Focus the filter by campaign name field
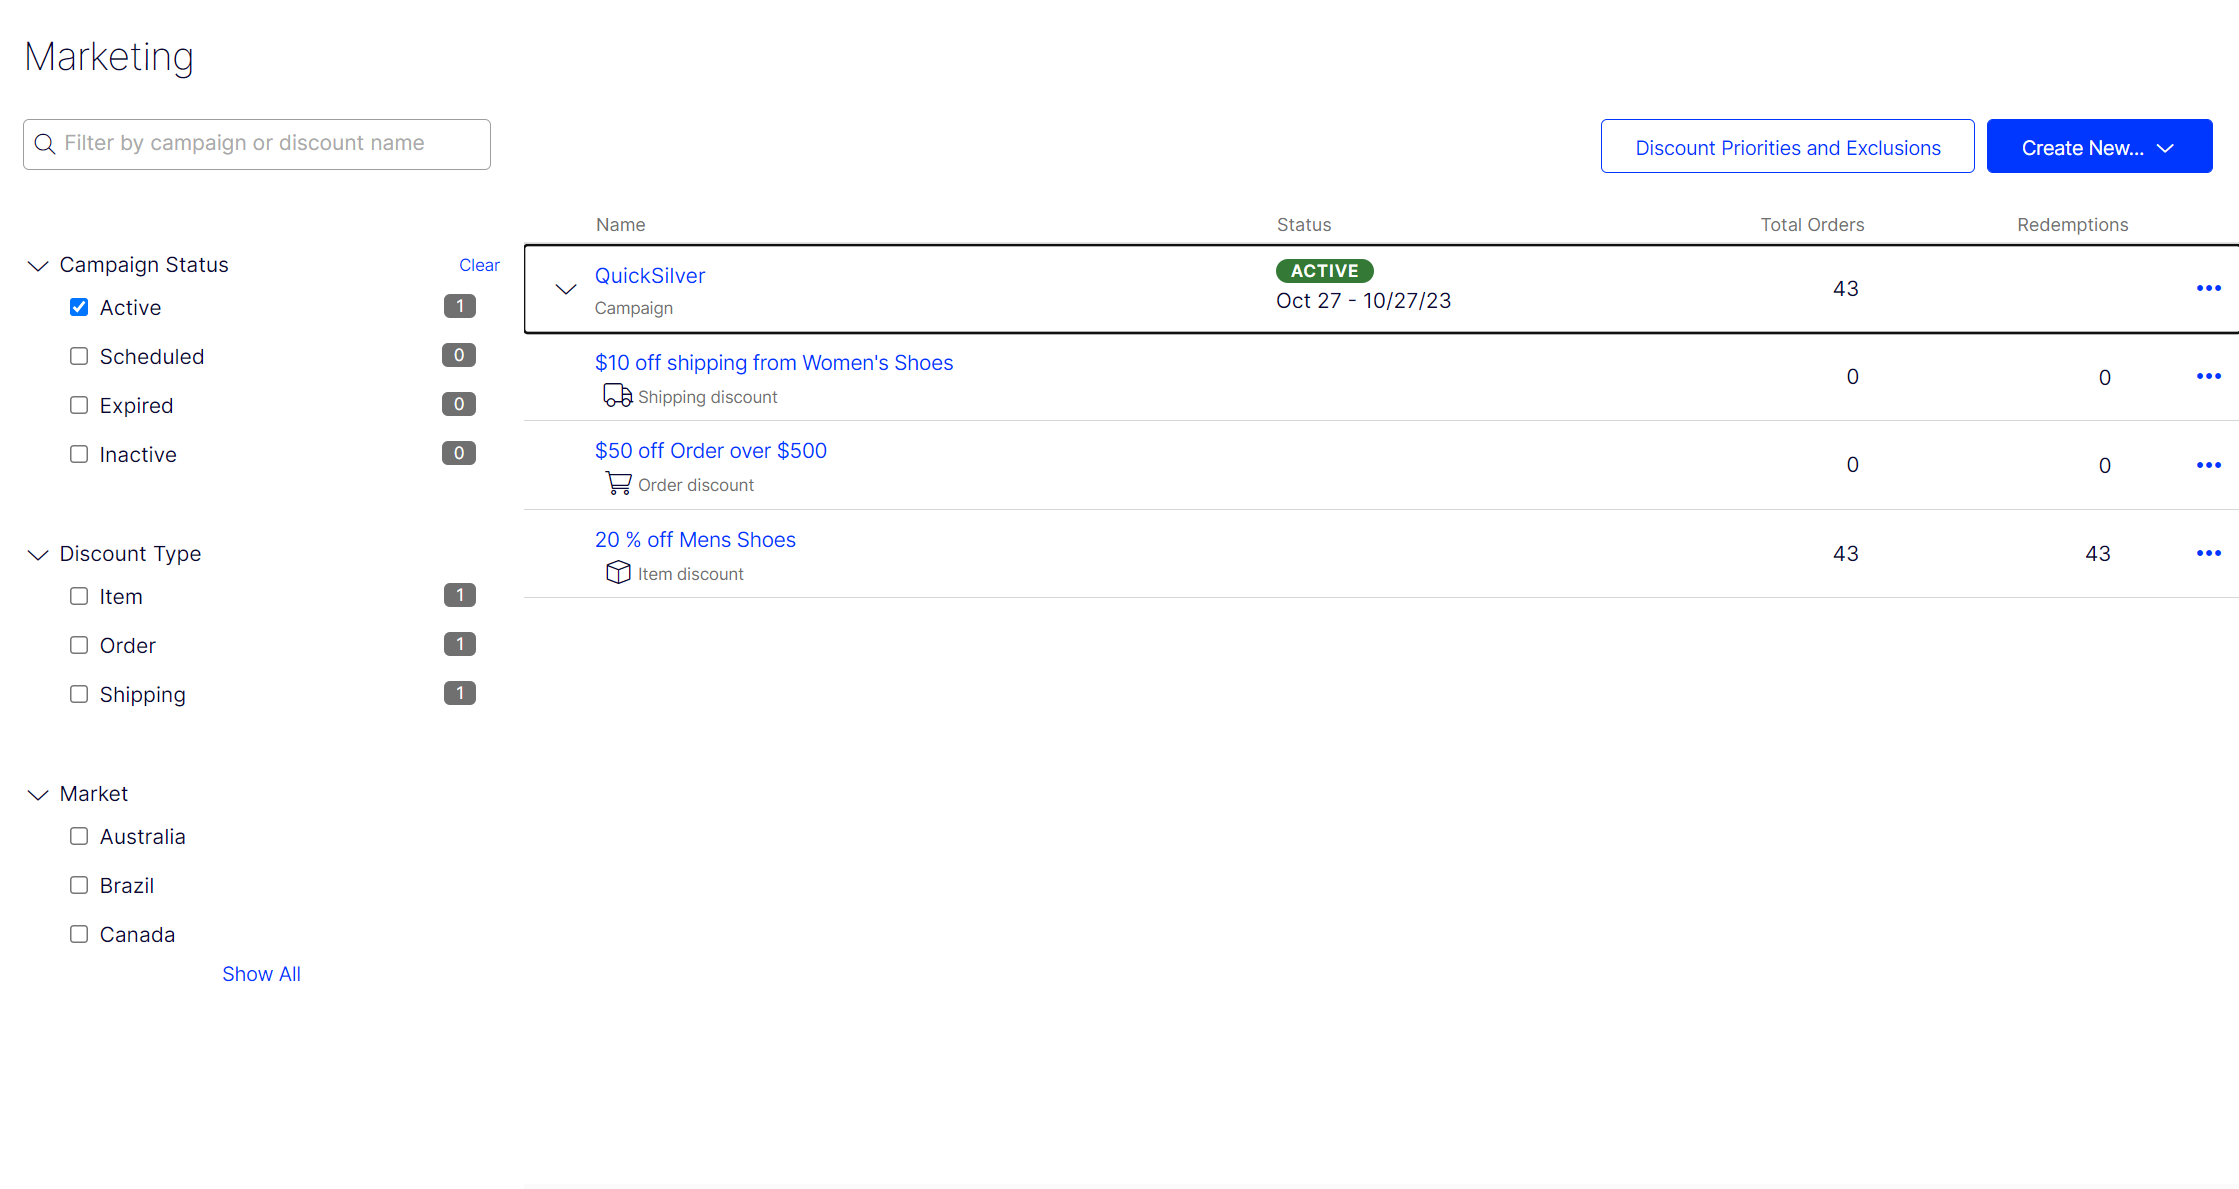 point(257,144)
